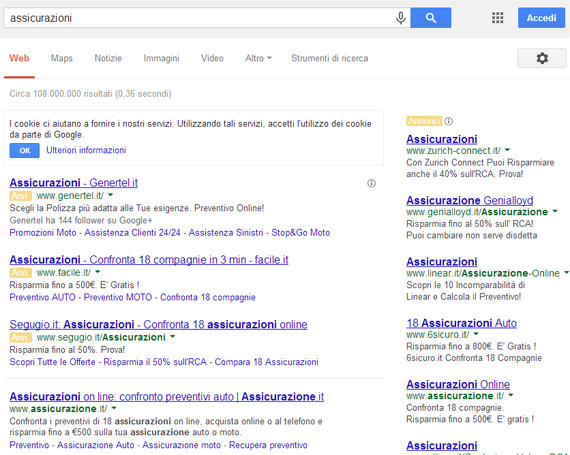Image resolution: width=570 pixels, height=455 pixels.
Task: Expand the arrow next to www.assicurazione.it/ in main results
Action: 114,408
